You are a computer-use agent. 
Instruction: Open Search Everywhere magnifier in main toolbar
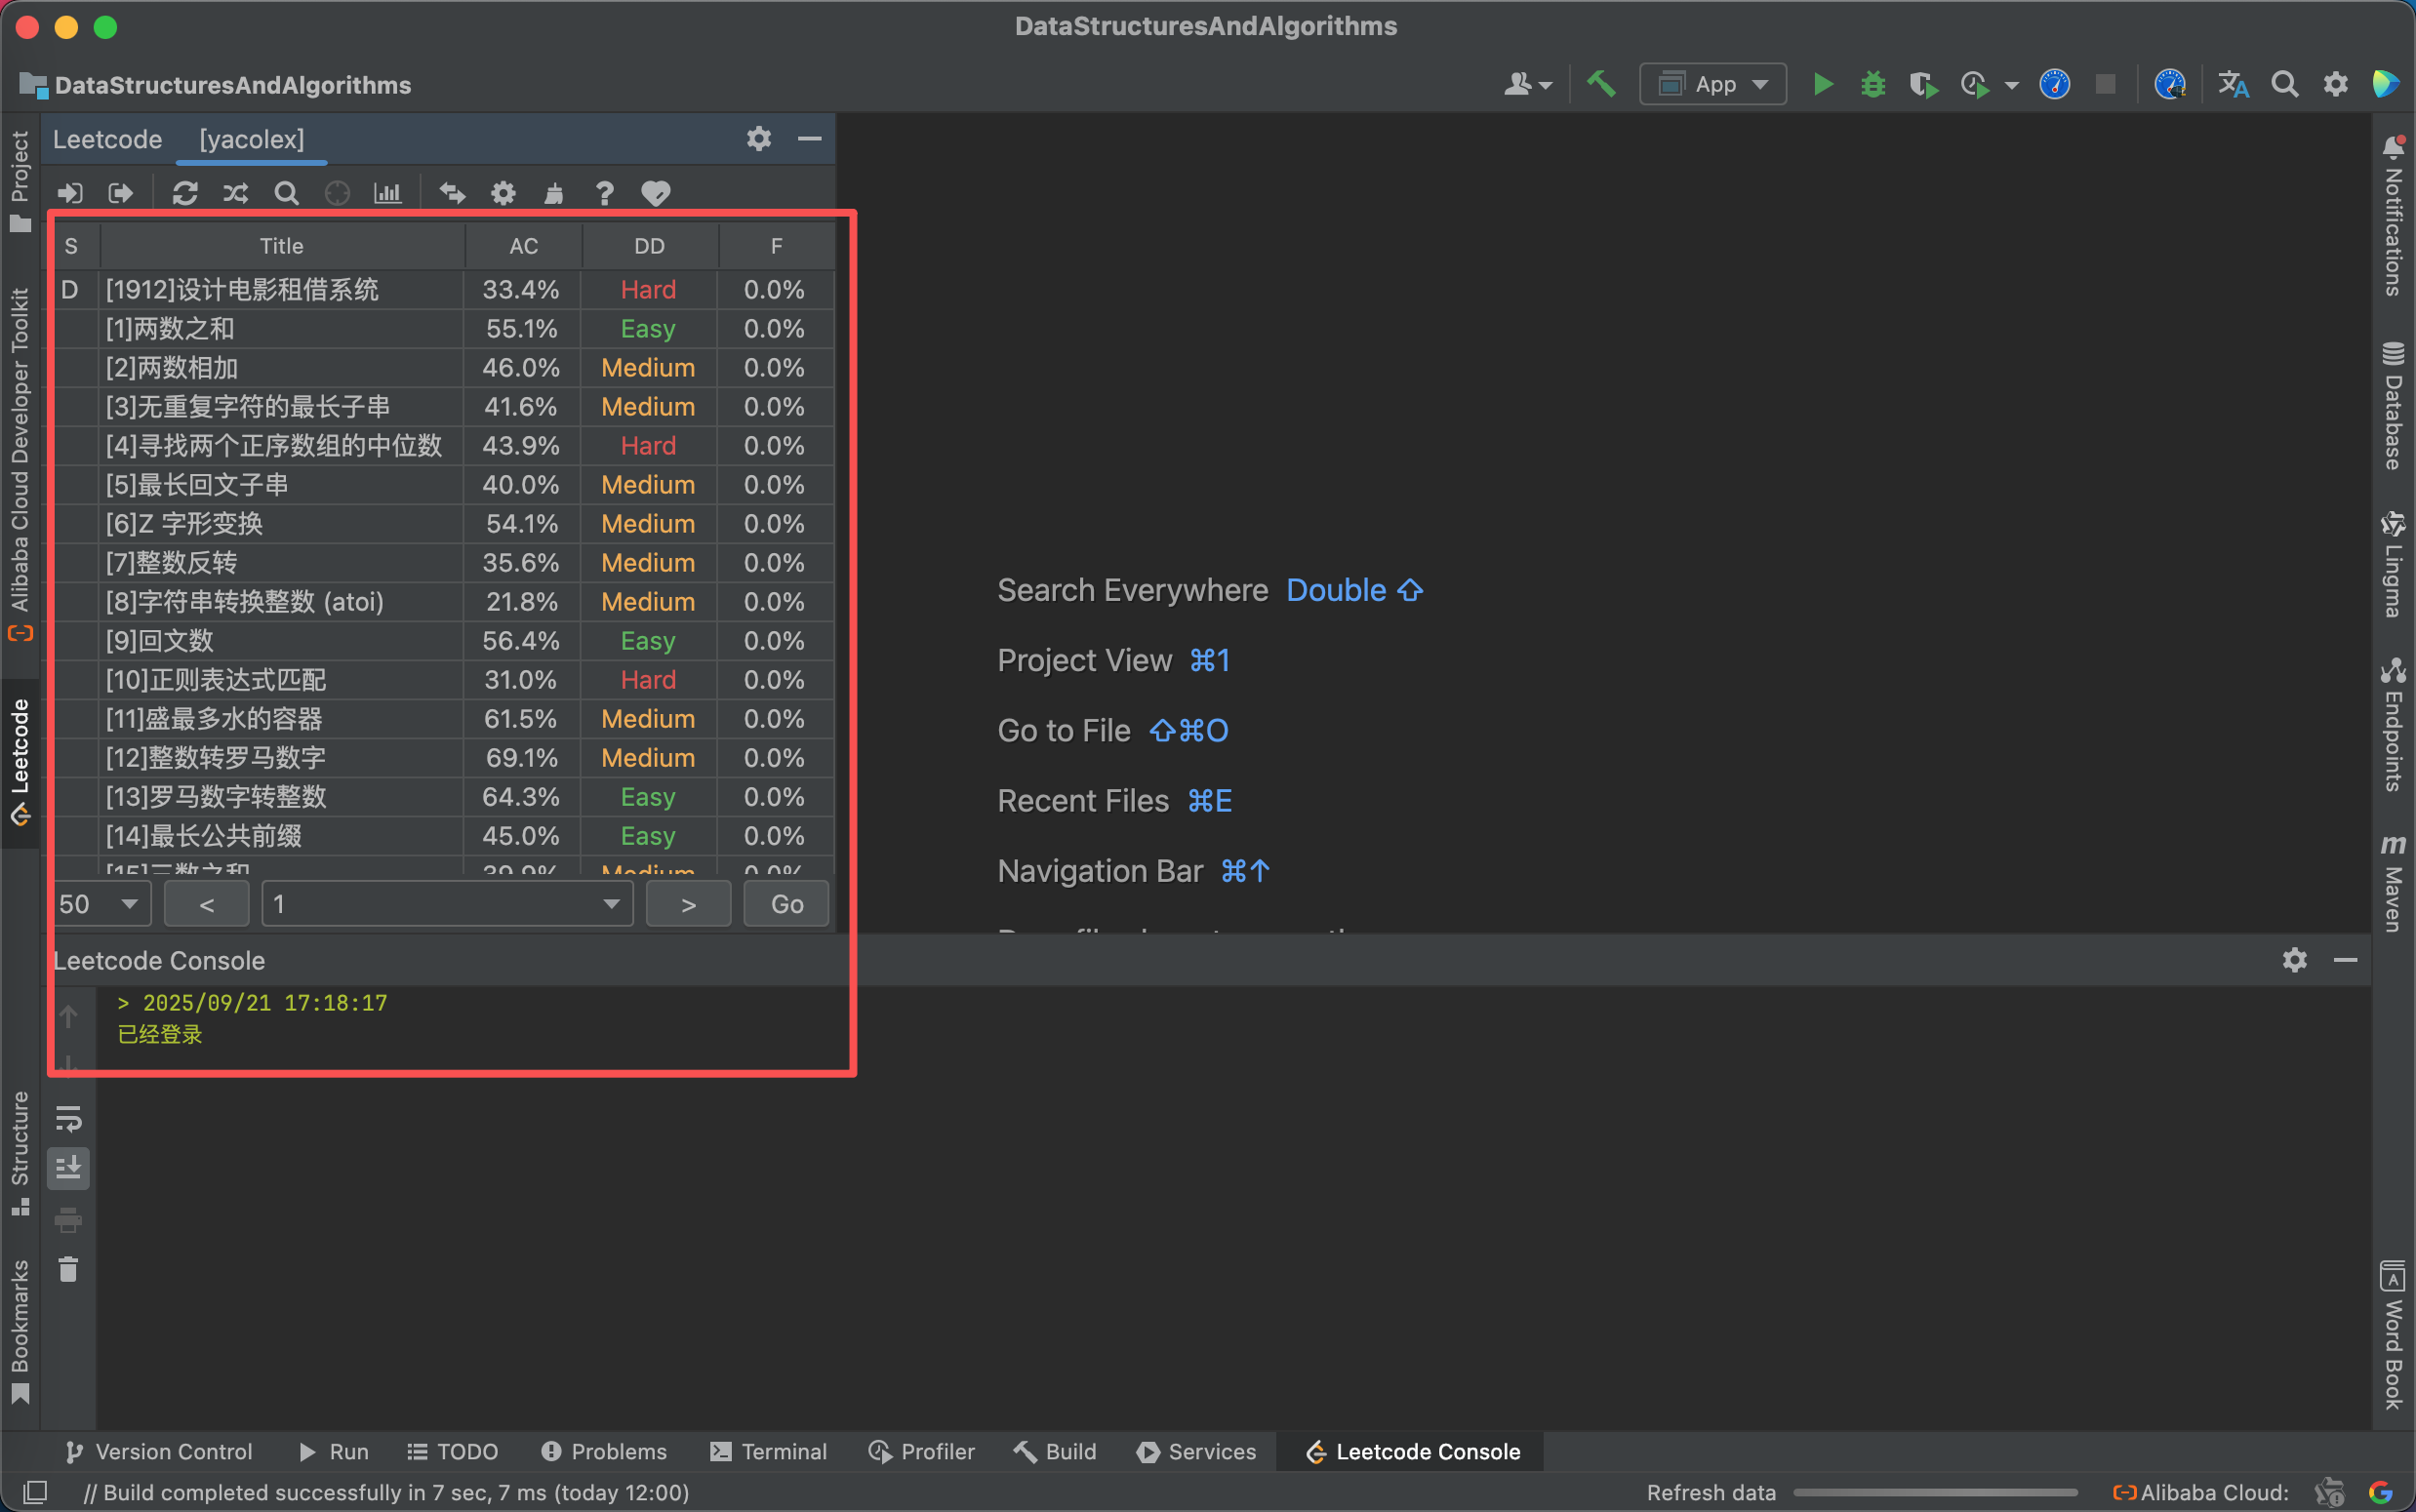[x=2285, y=84]
